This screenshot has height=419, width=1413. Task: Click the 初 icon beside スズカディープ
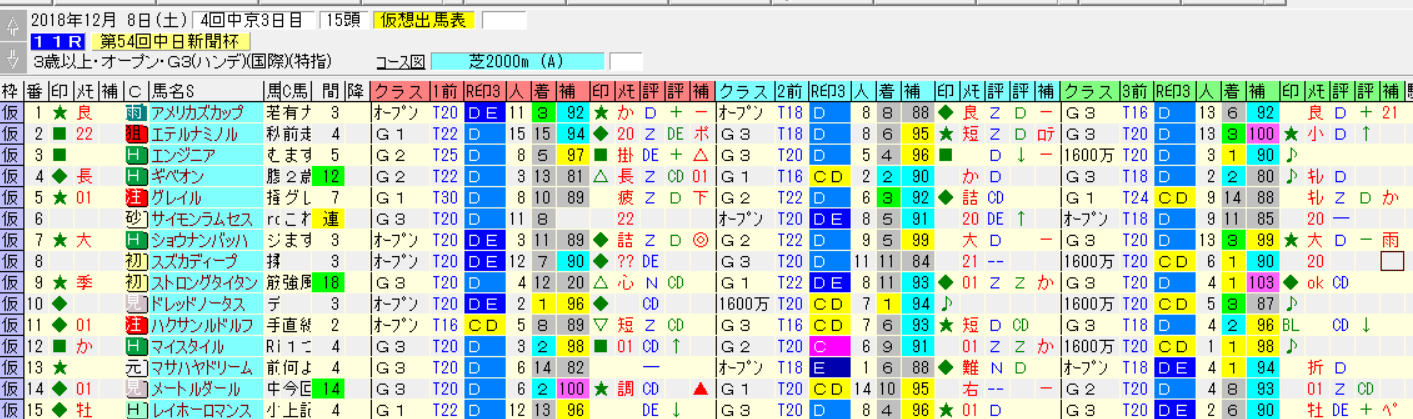pyautogui.click(x=137, y=261)
